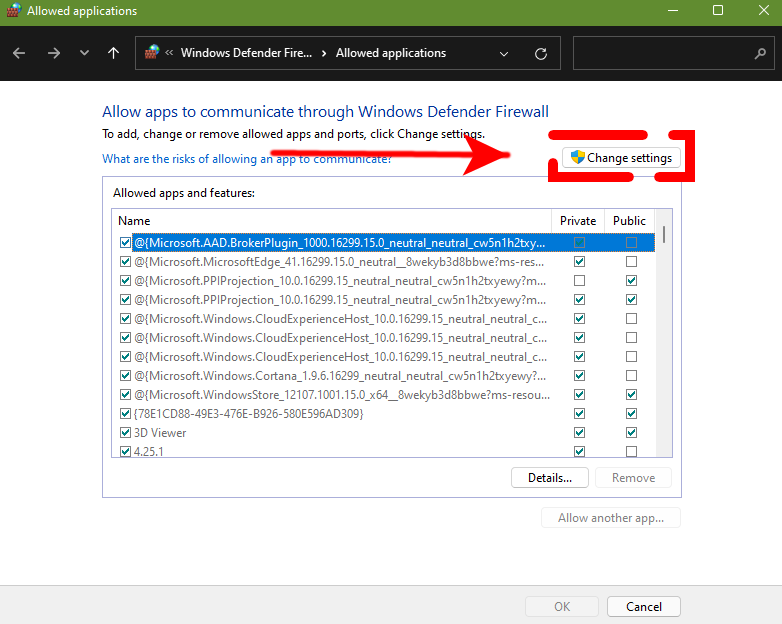Toggle Private checkbox for {78E1CD88...} entry
Viewport: 782px width, 624px height.
(579, 414)
